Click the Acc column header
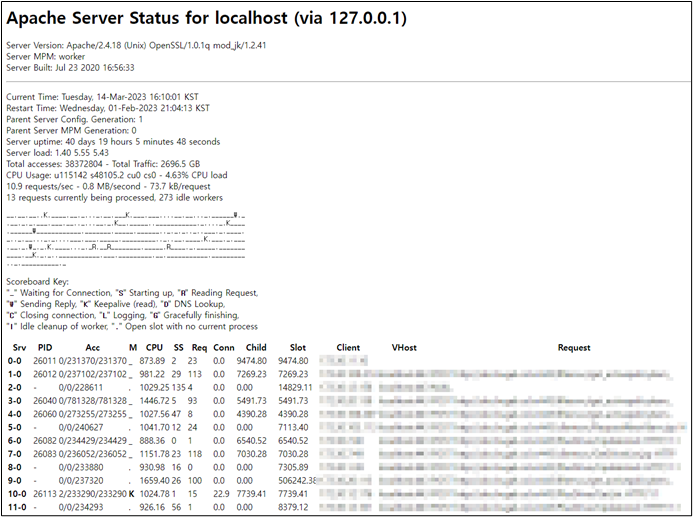The height and width of the screenshot is (517, 693). (92, 348)
